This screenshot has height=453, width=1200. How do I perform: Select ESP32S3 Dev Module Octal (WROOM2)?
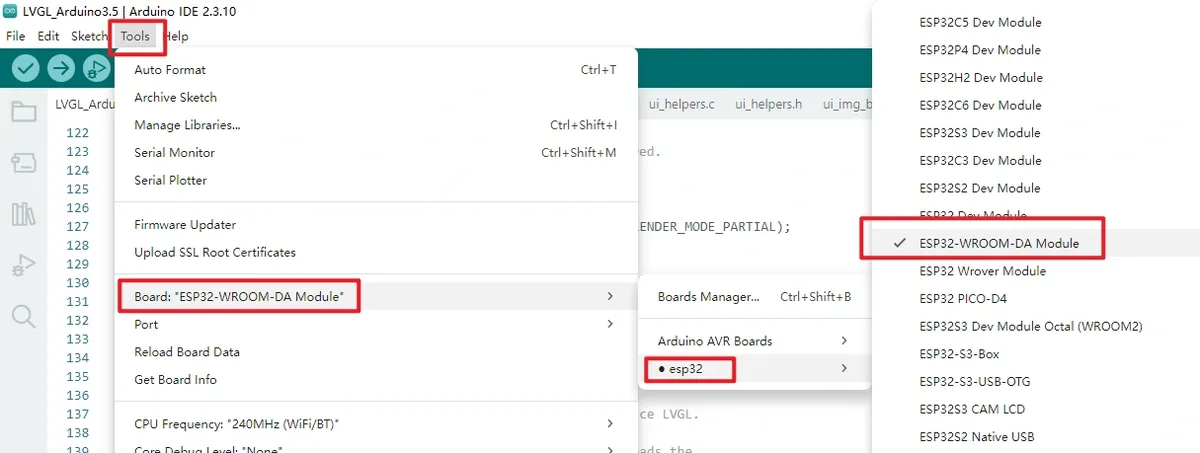click(1036, 326)
